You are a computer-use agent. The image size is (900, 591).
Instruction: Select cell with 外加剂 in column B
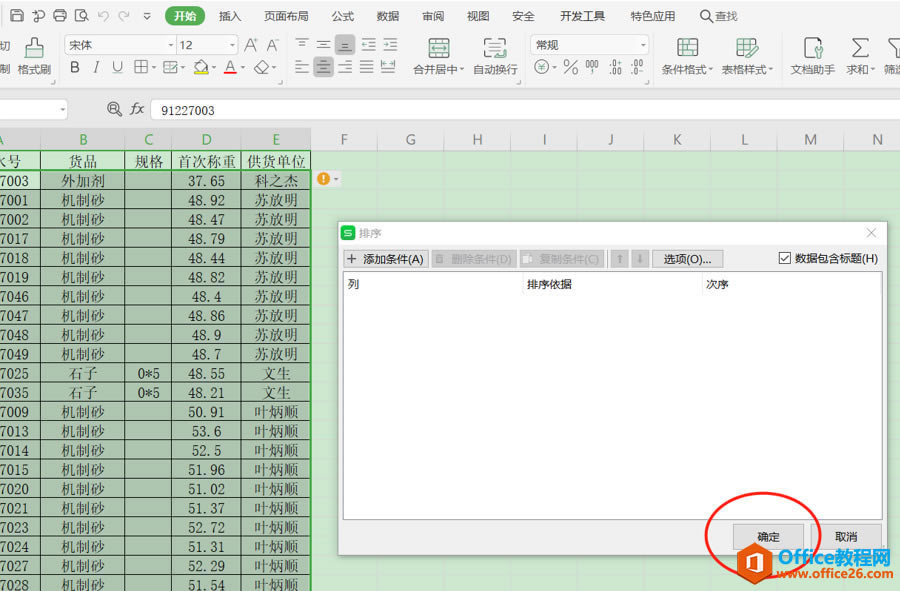click(83, 181)
